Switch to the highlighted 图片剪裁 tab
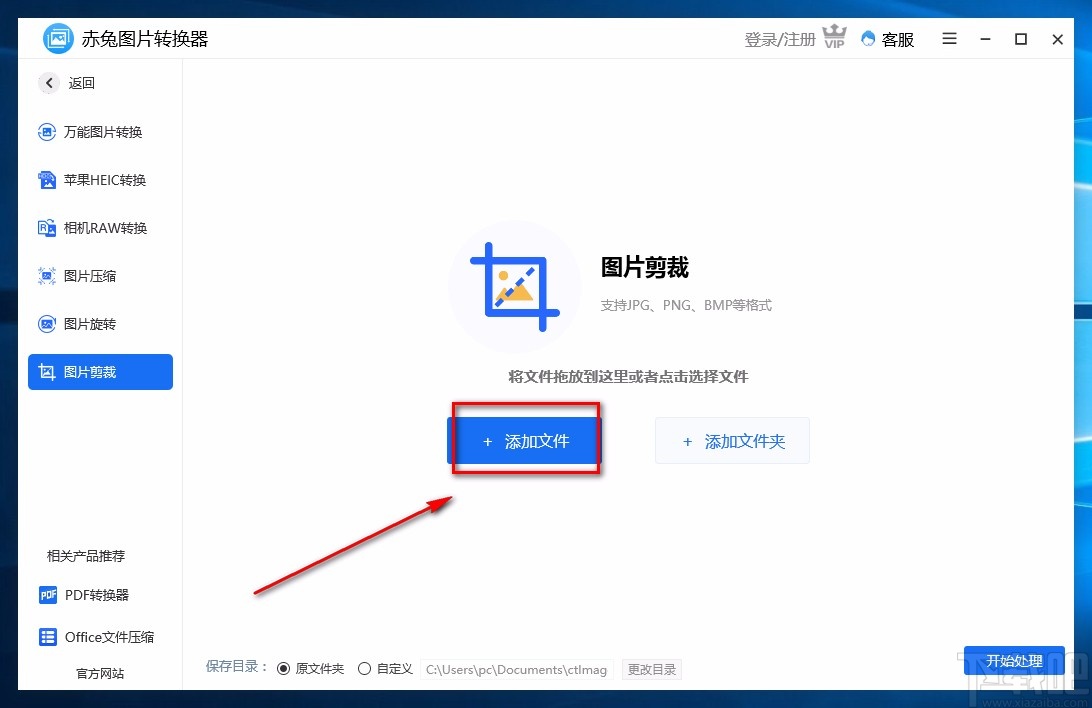Image resolution: width=1092 pixels, height=708 pixels. 100,372
